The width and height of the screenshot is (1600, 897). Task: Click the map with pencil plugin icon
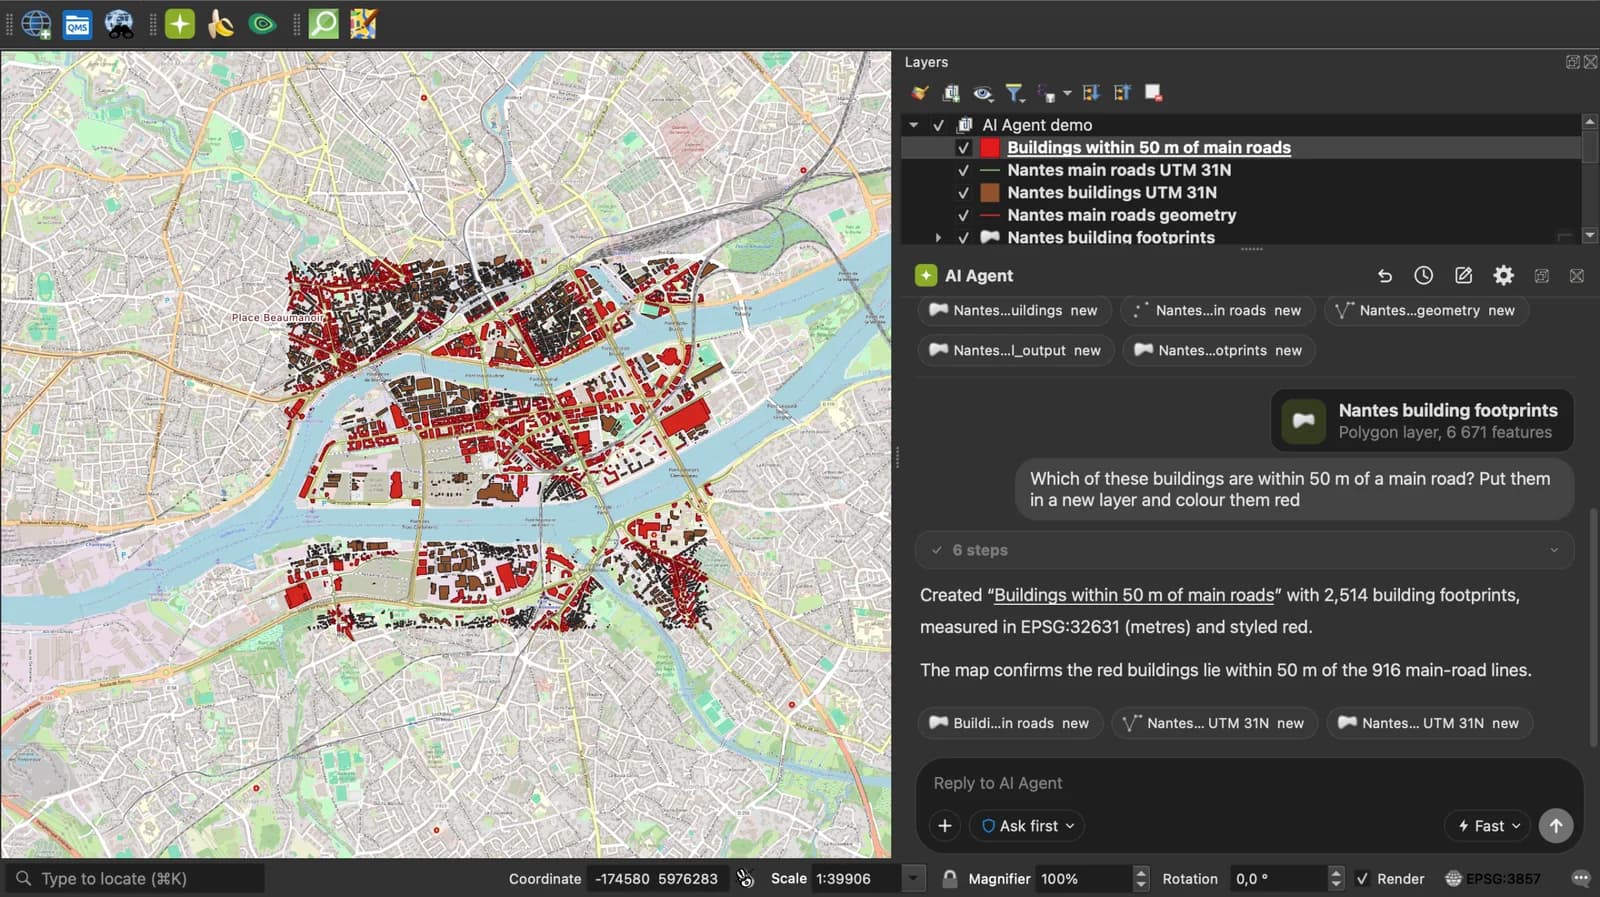pos(363,24)
